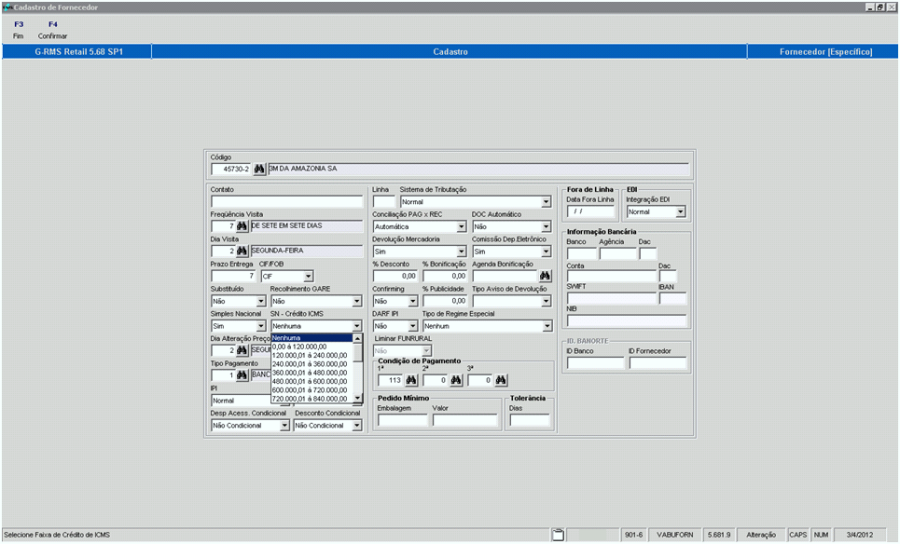Viewport: 900px width, 544px height.
Task: Open Dia Visita lookup binoculars
Action: (x=242, y=251)
